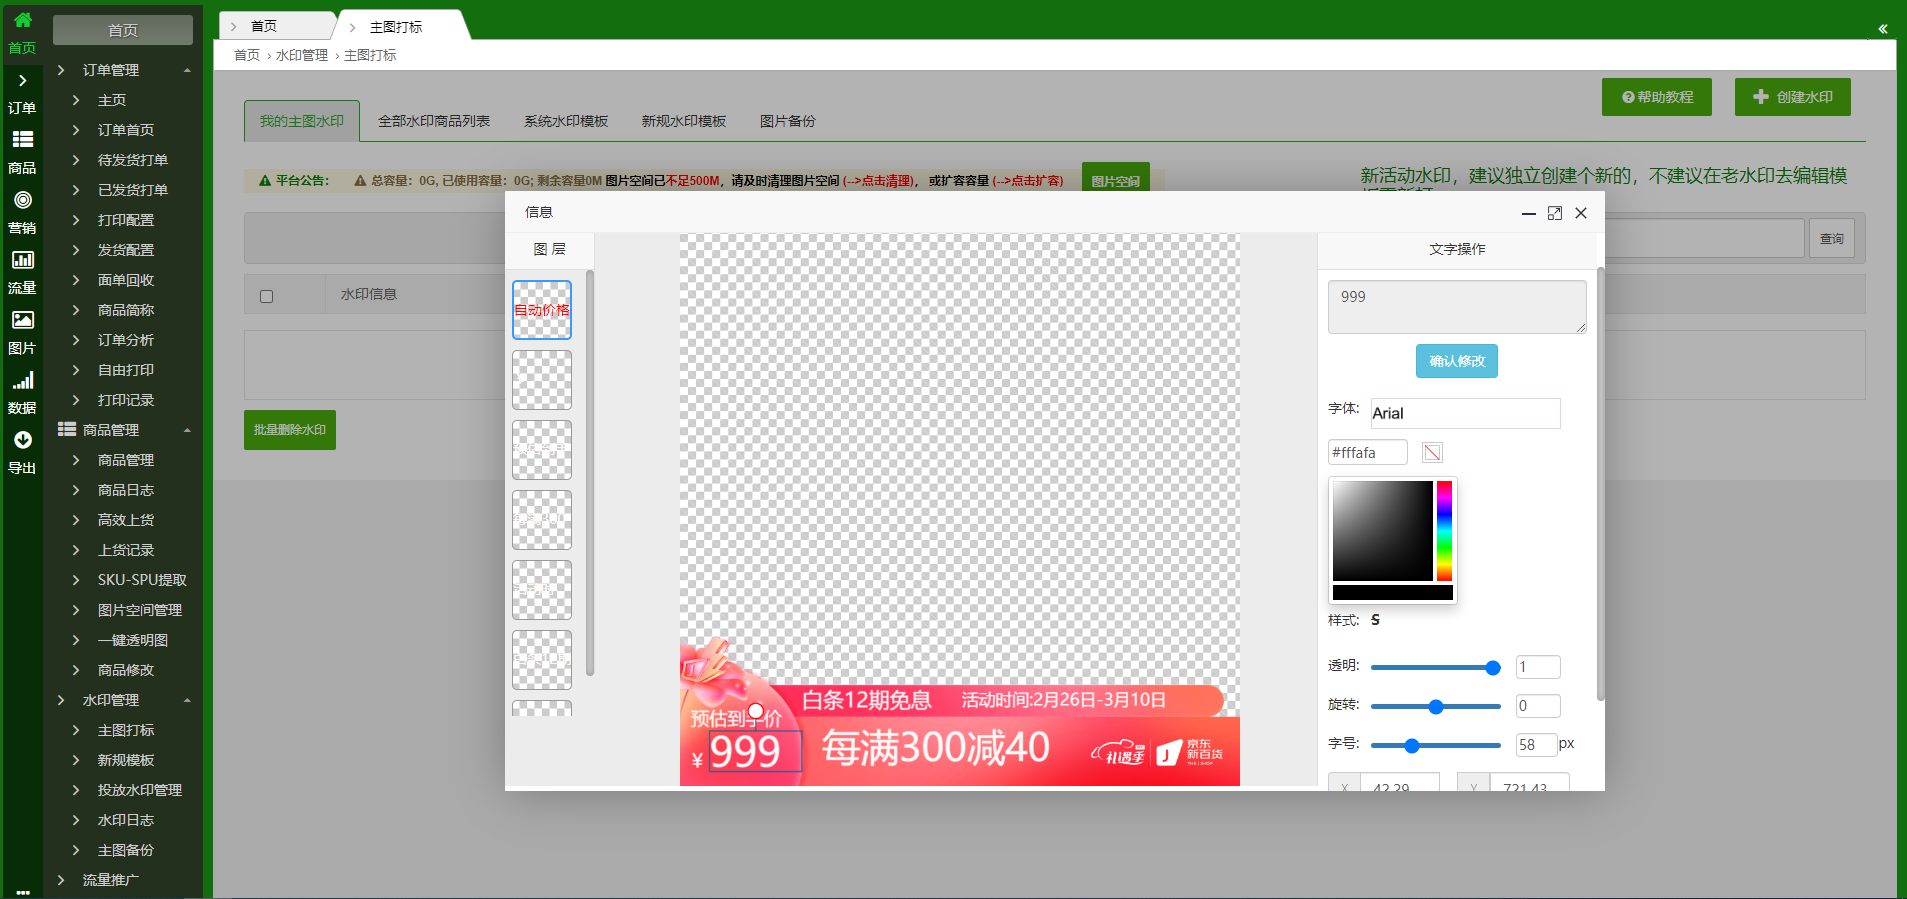
Task: Click the transparent color icon beside hex field
Action: pyautogui.click(x=1432, y=453)
